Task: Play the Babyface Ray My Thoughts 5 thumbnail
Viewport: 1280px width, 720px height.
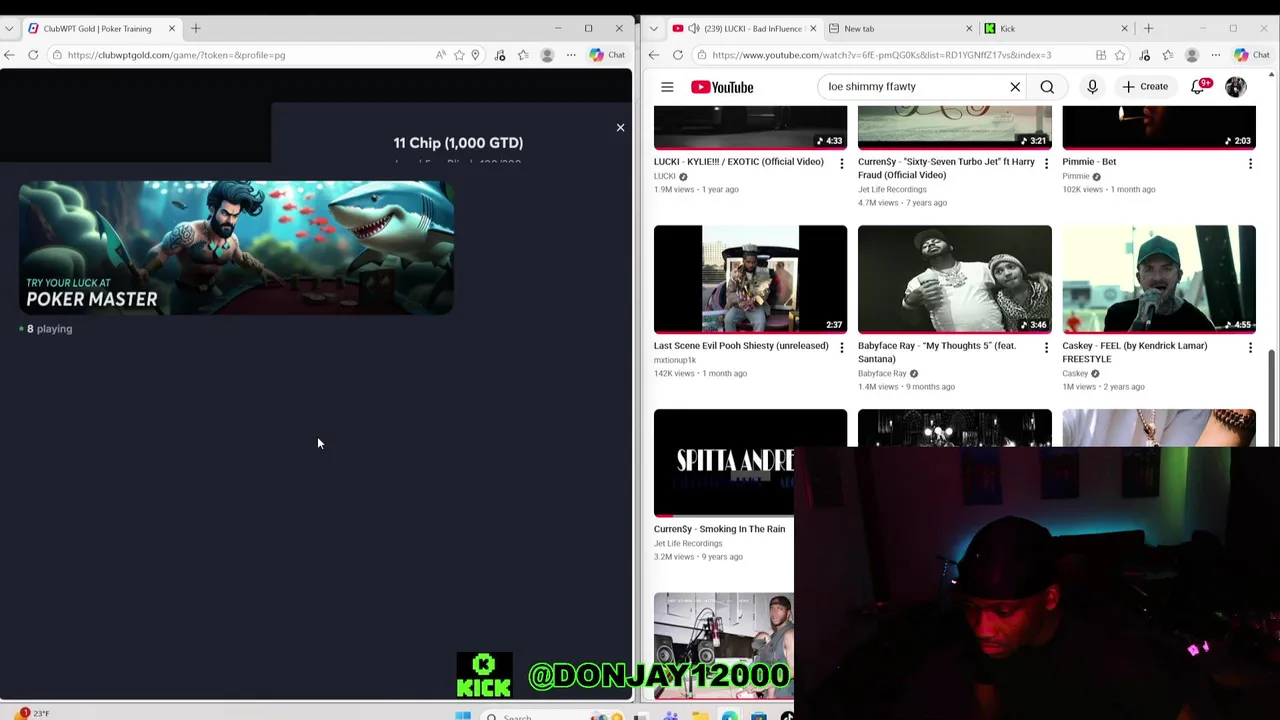Action: pyautogui.click(x=955, y=279)
